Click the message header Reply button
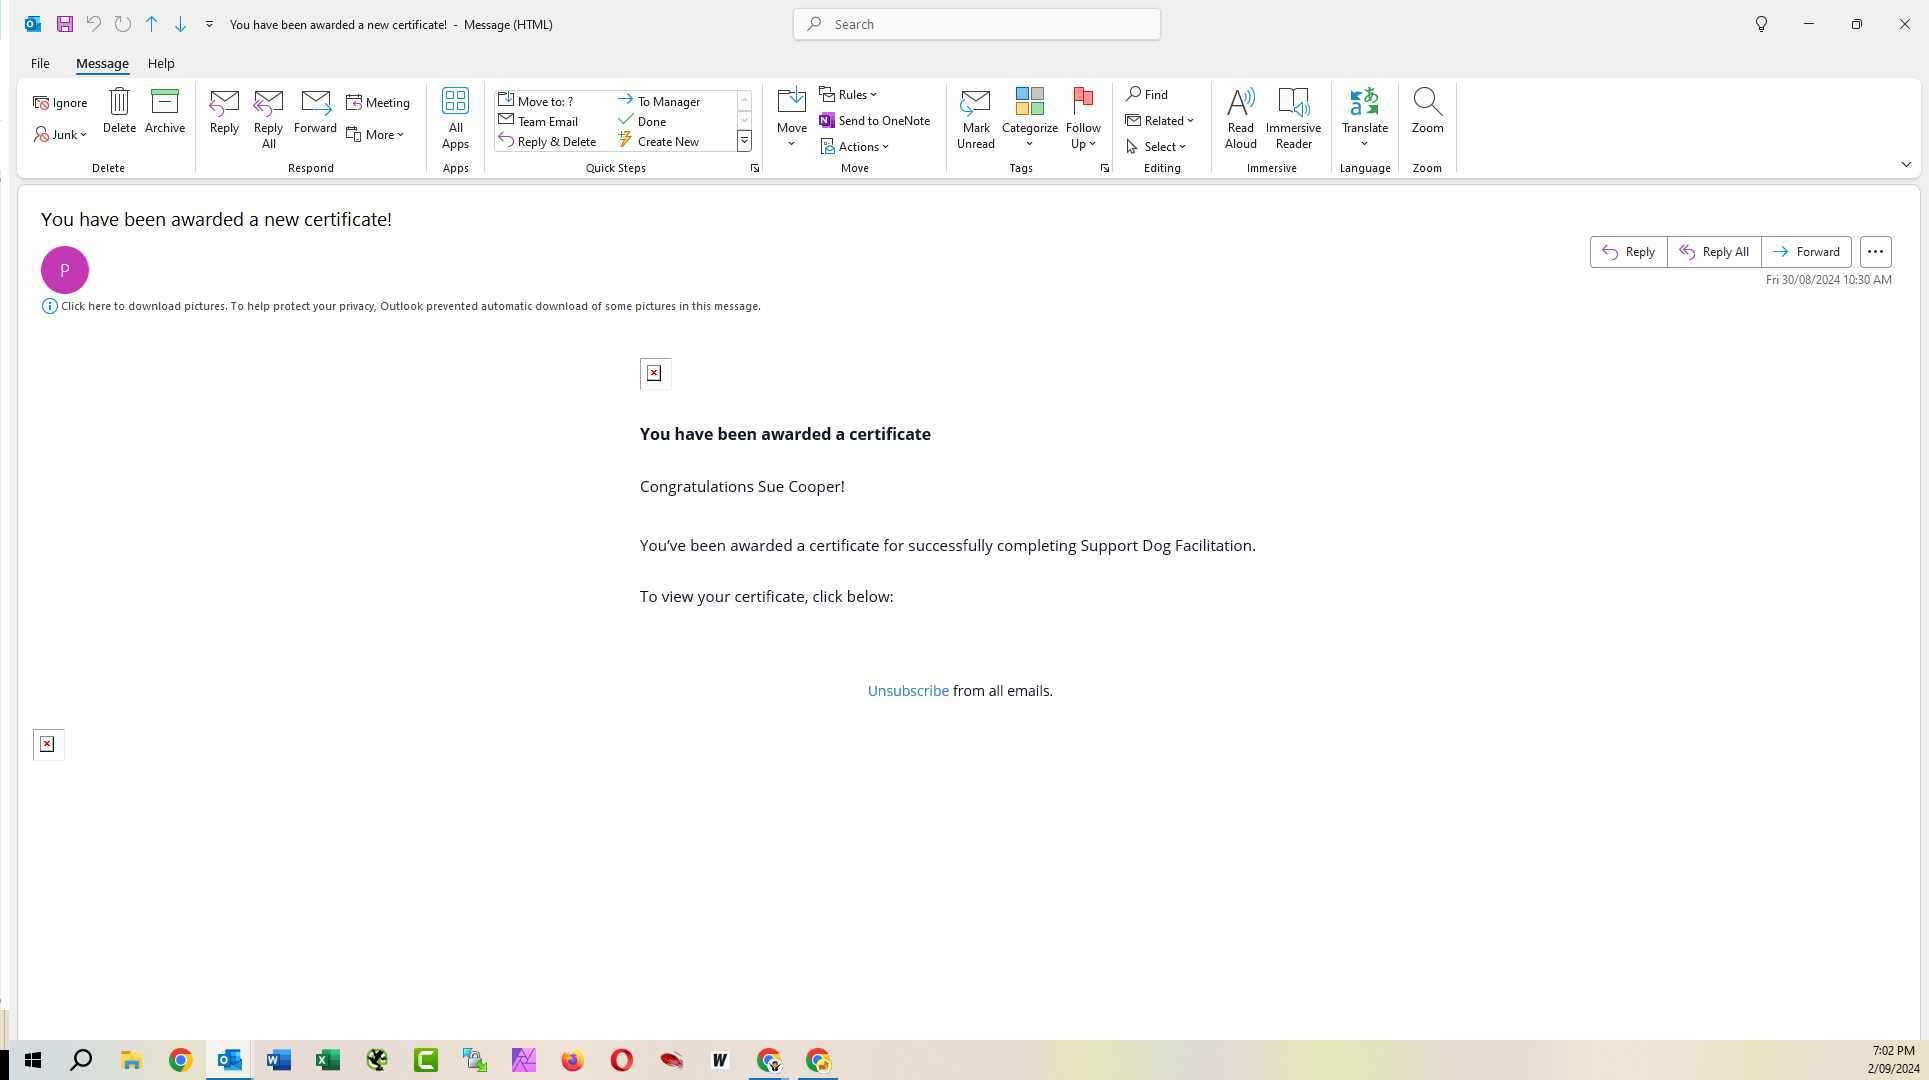 point(1628,252)
